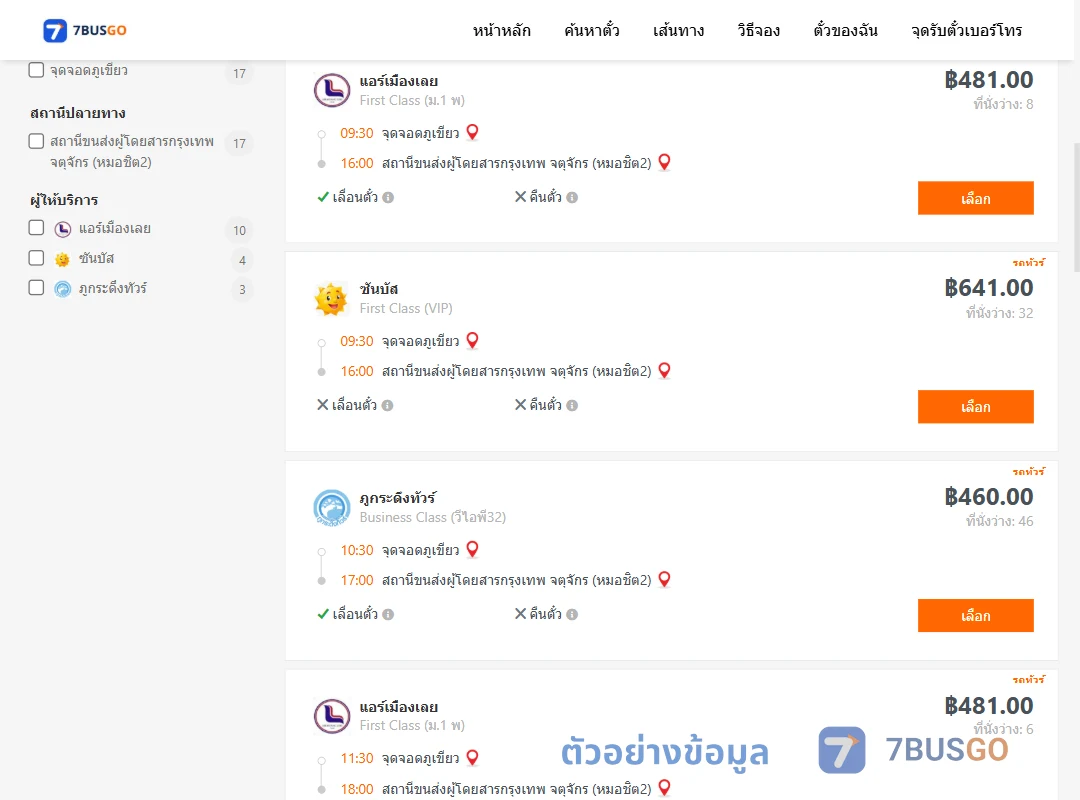The width and height of the screenshot is (1080, 800).
Task: Open map pin for 18:00 arrival station
Action: tap(665, 788)
